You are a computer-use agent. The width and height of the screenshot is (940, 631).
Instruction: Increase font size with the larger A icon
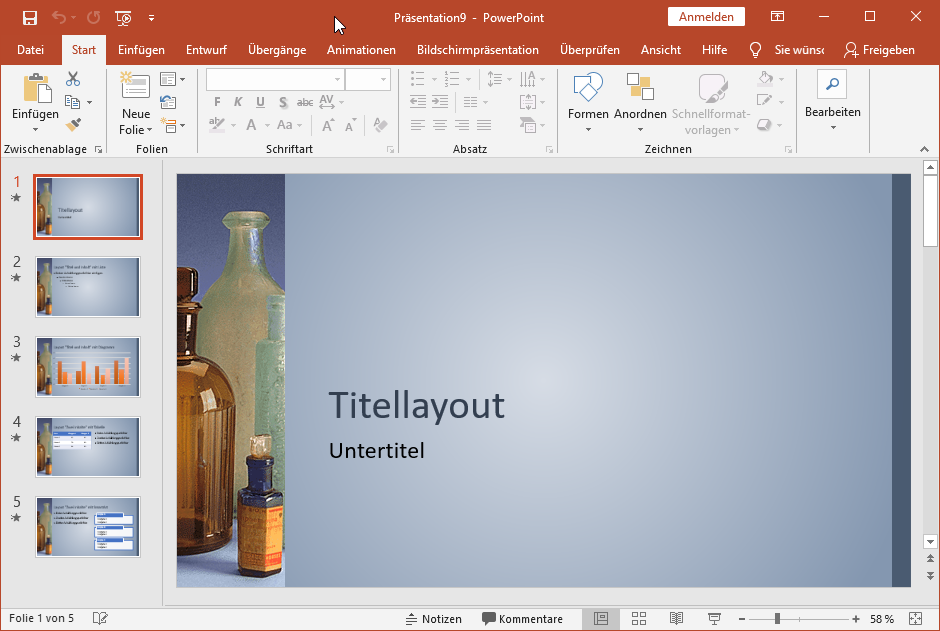(x=327, y=125)
